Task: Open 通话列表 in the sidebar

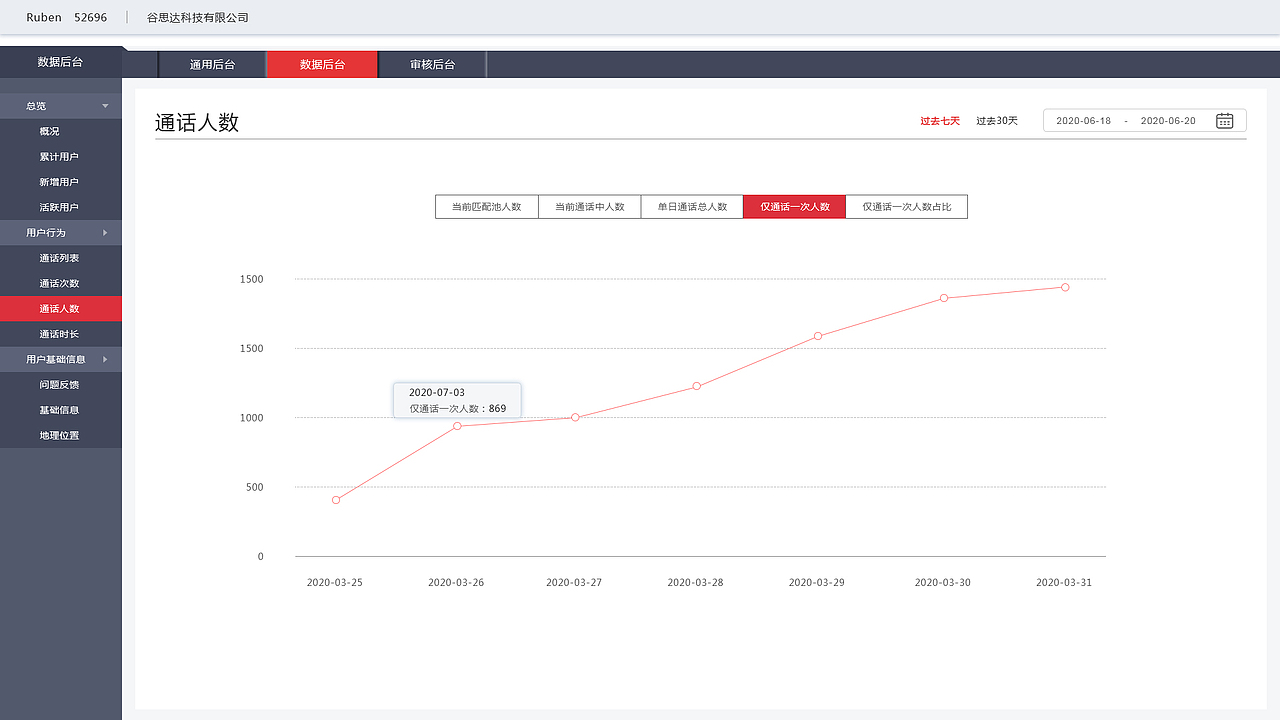Action: [61, 258]
